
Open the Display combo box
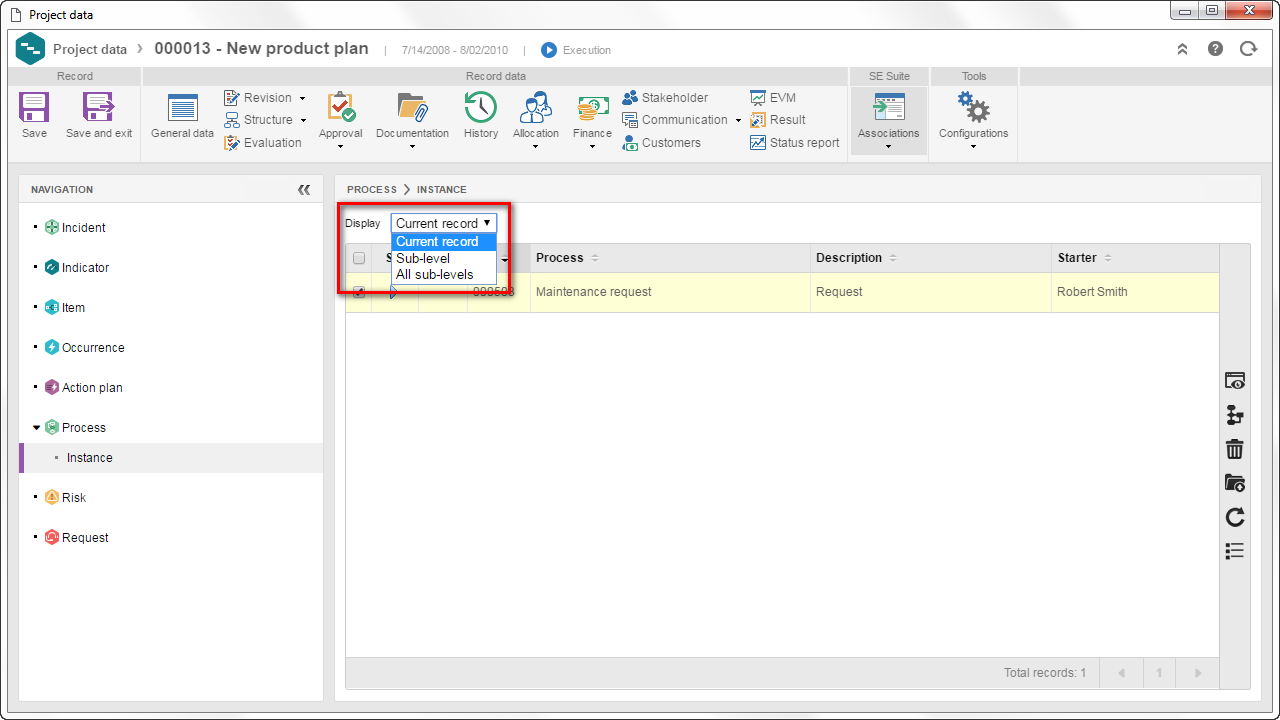(443, 223)
